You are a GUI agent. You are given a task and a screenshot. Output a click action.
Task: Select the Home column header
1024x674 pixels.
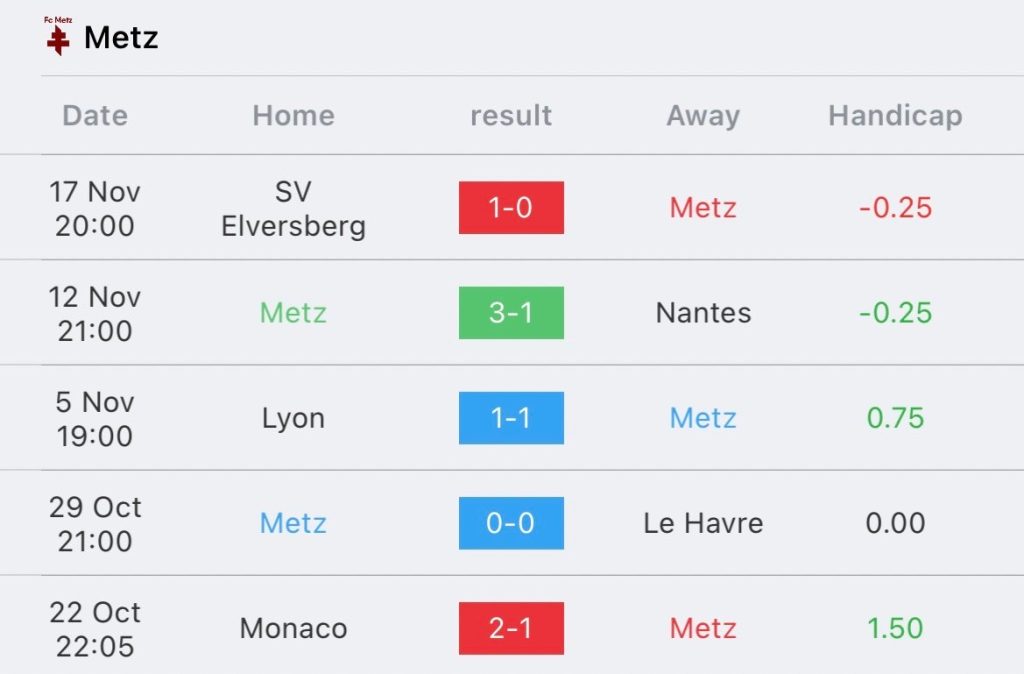[293, 116]
